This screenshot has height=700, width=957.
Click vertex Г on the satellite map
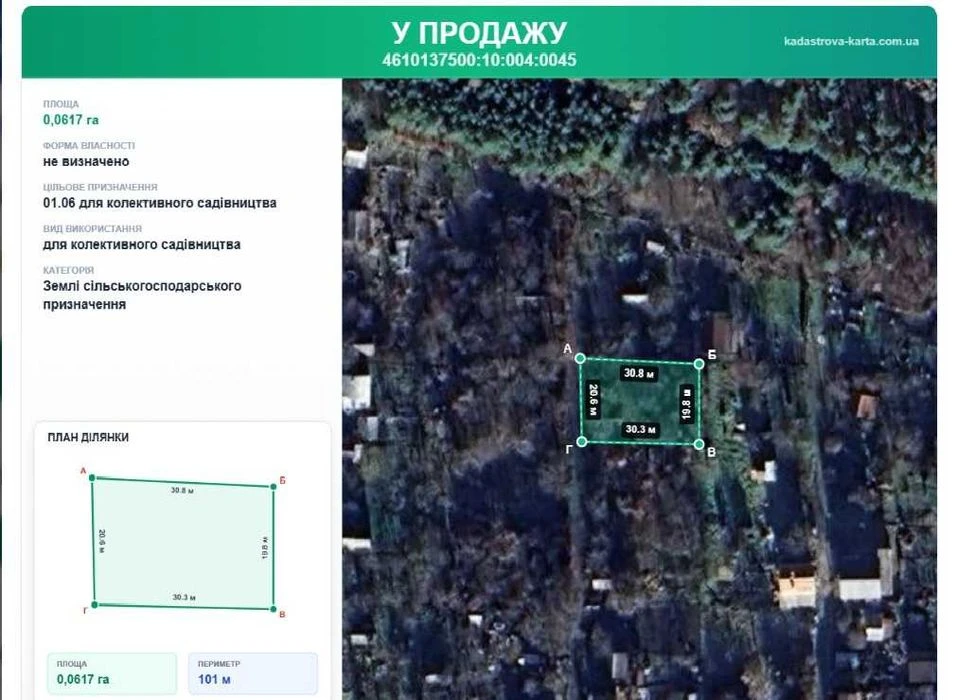(x=582, y=441)
